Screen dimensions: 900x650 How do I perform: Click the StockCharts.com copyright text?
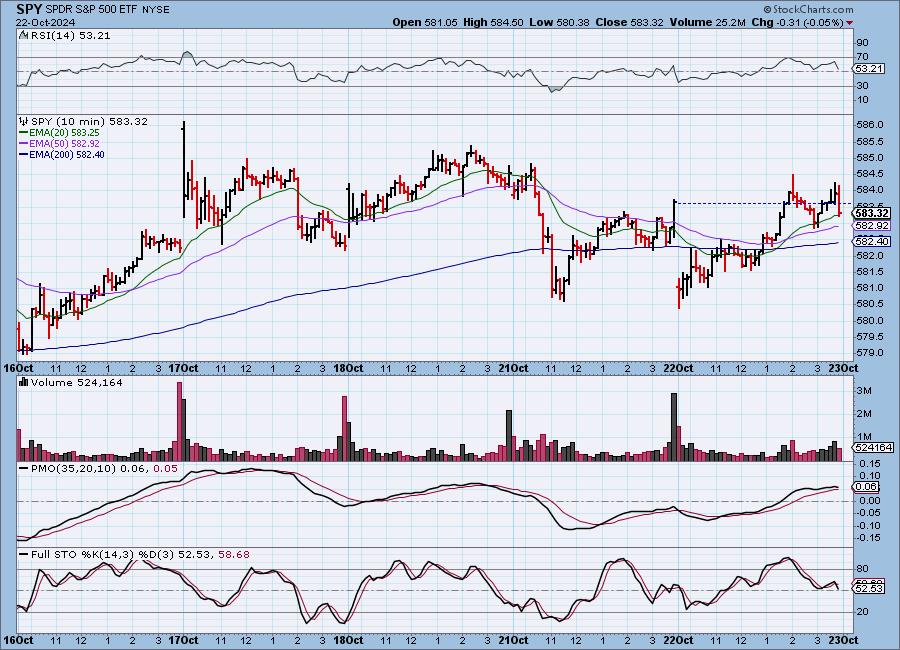tap(808, 9)
